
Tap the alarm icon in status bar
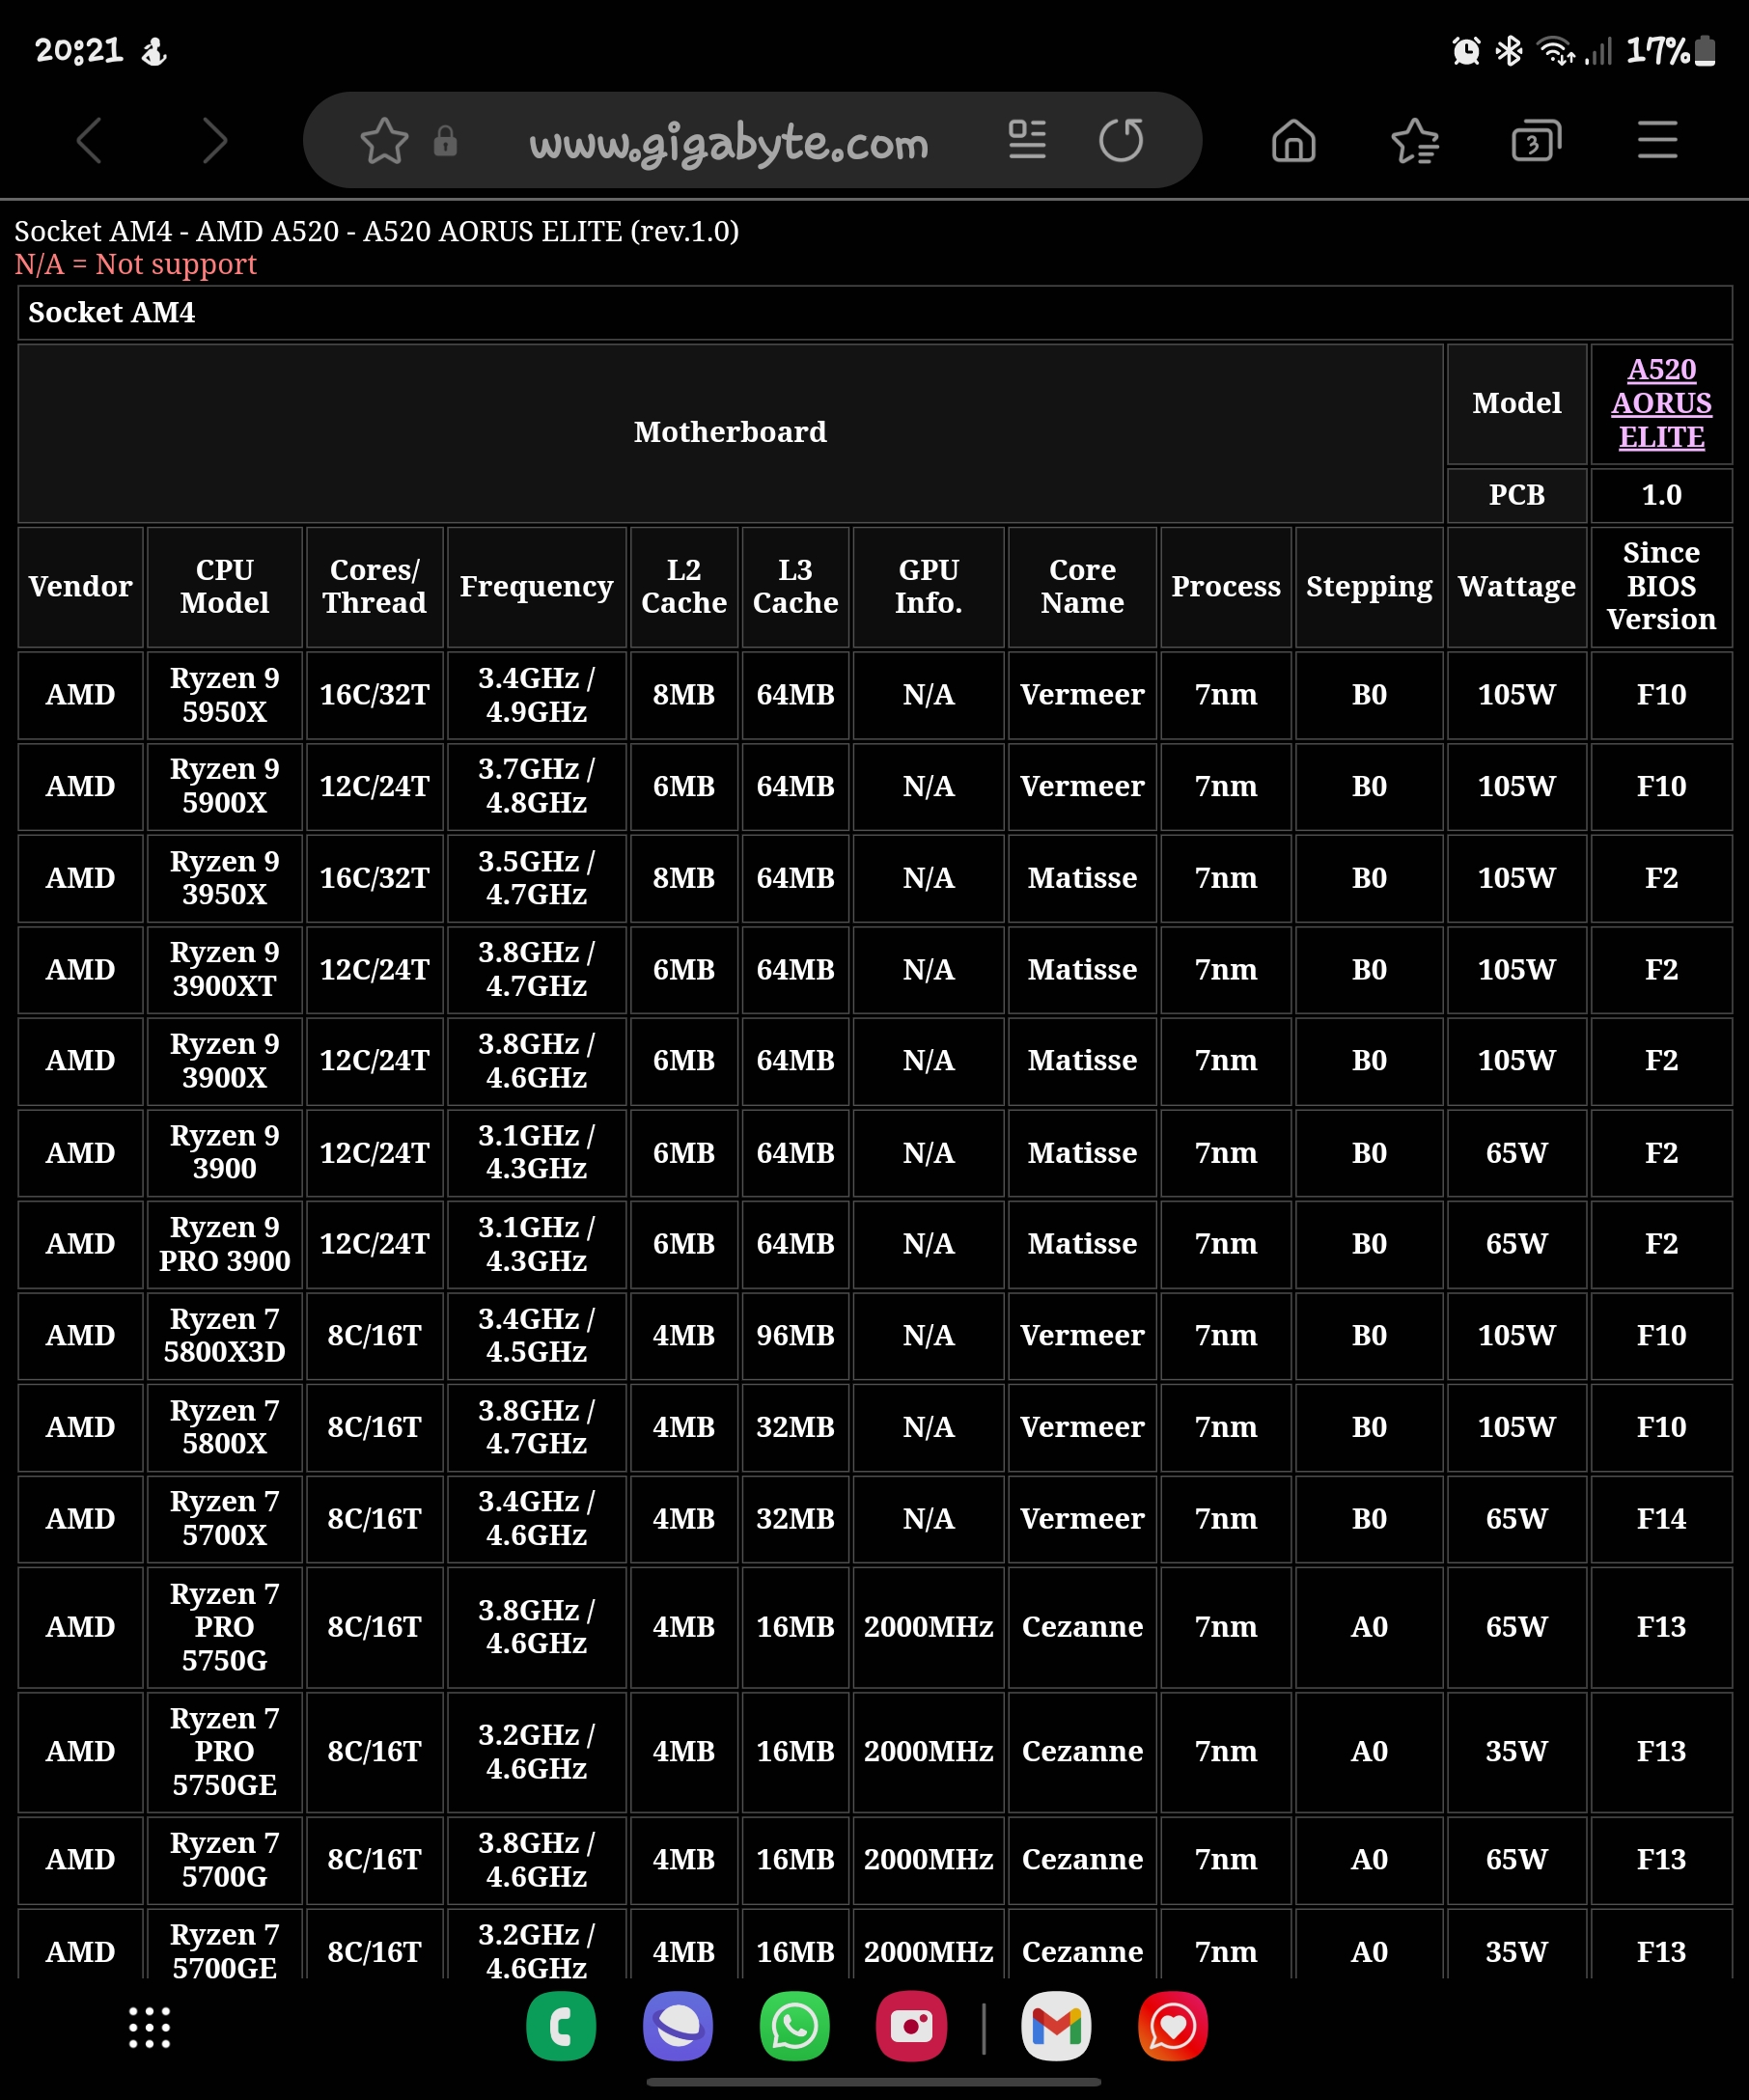[1466, 50]
